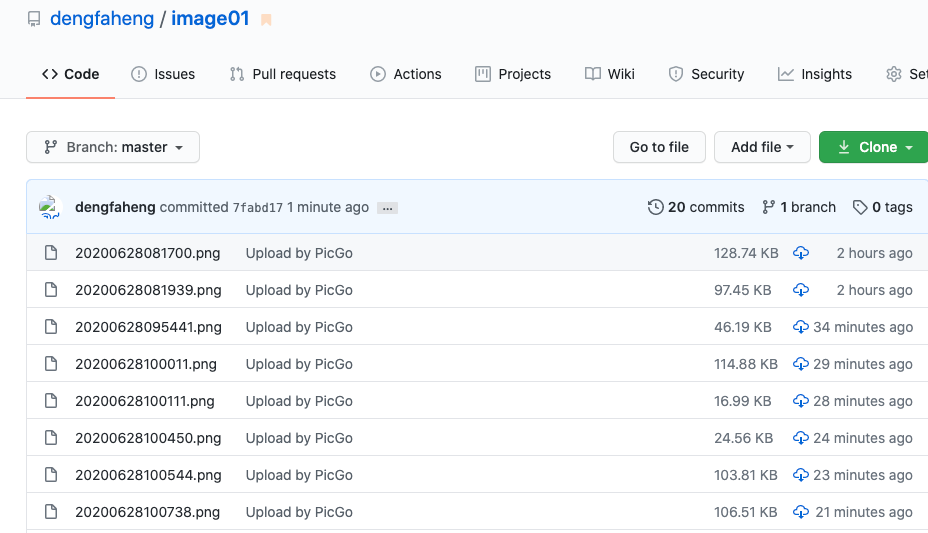This screenshot has width=928, height=533.
Task: Click the orange bookmark icon after image01
Action: 266,20
